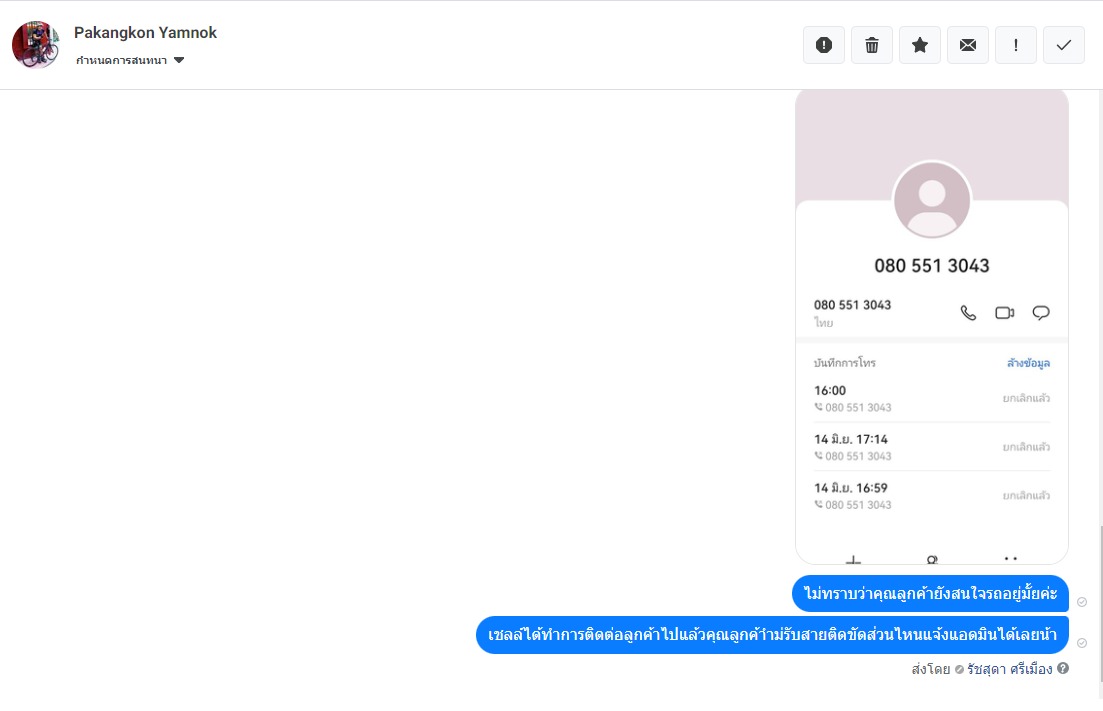Mark the conversation as spam

coord(824,45)
